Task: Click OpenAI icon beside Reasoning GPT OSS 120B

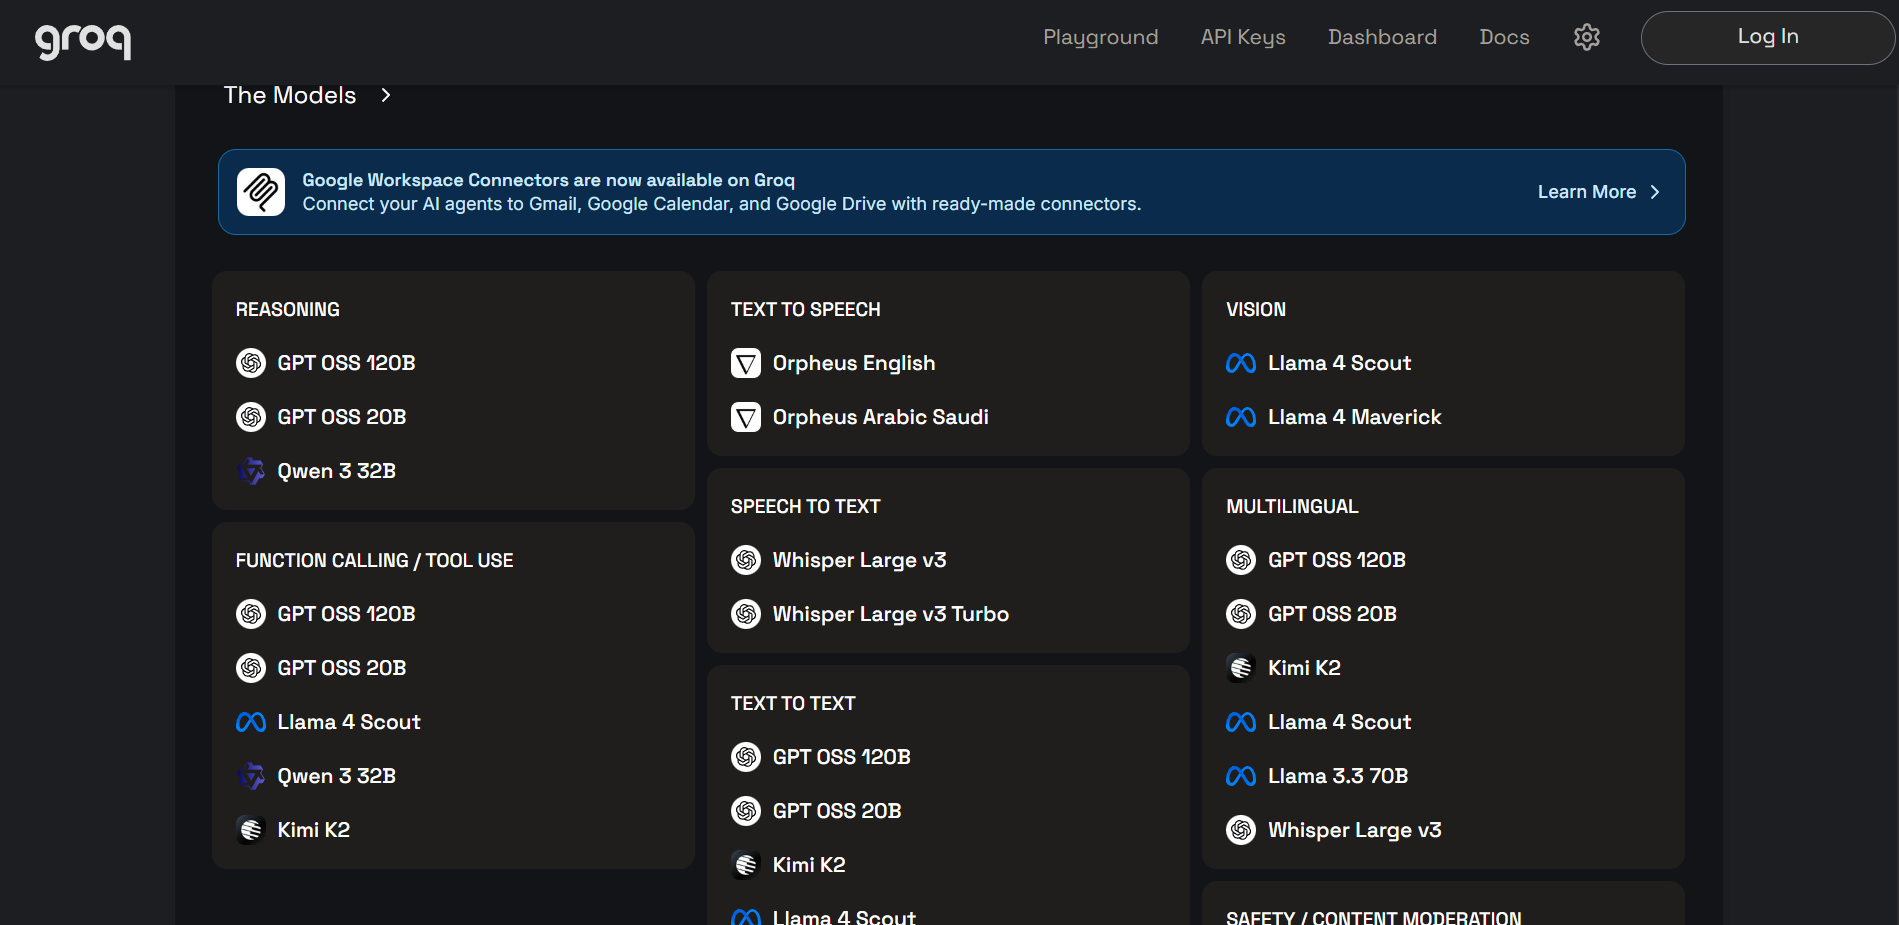Action: tap(251, 363)
